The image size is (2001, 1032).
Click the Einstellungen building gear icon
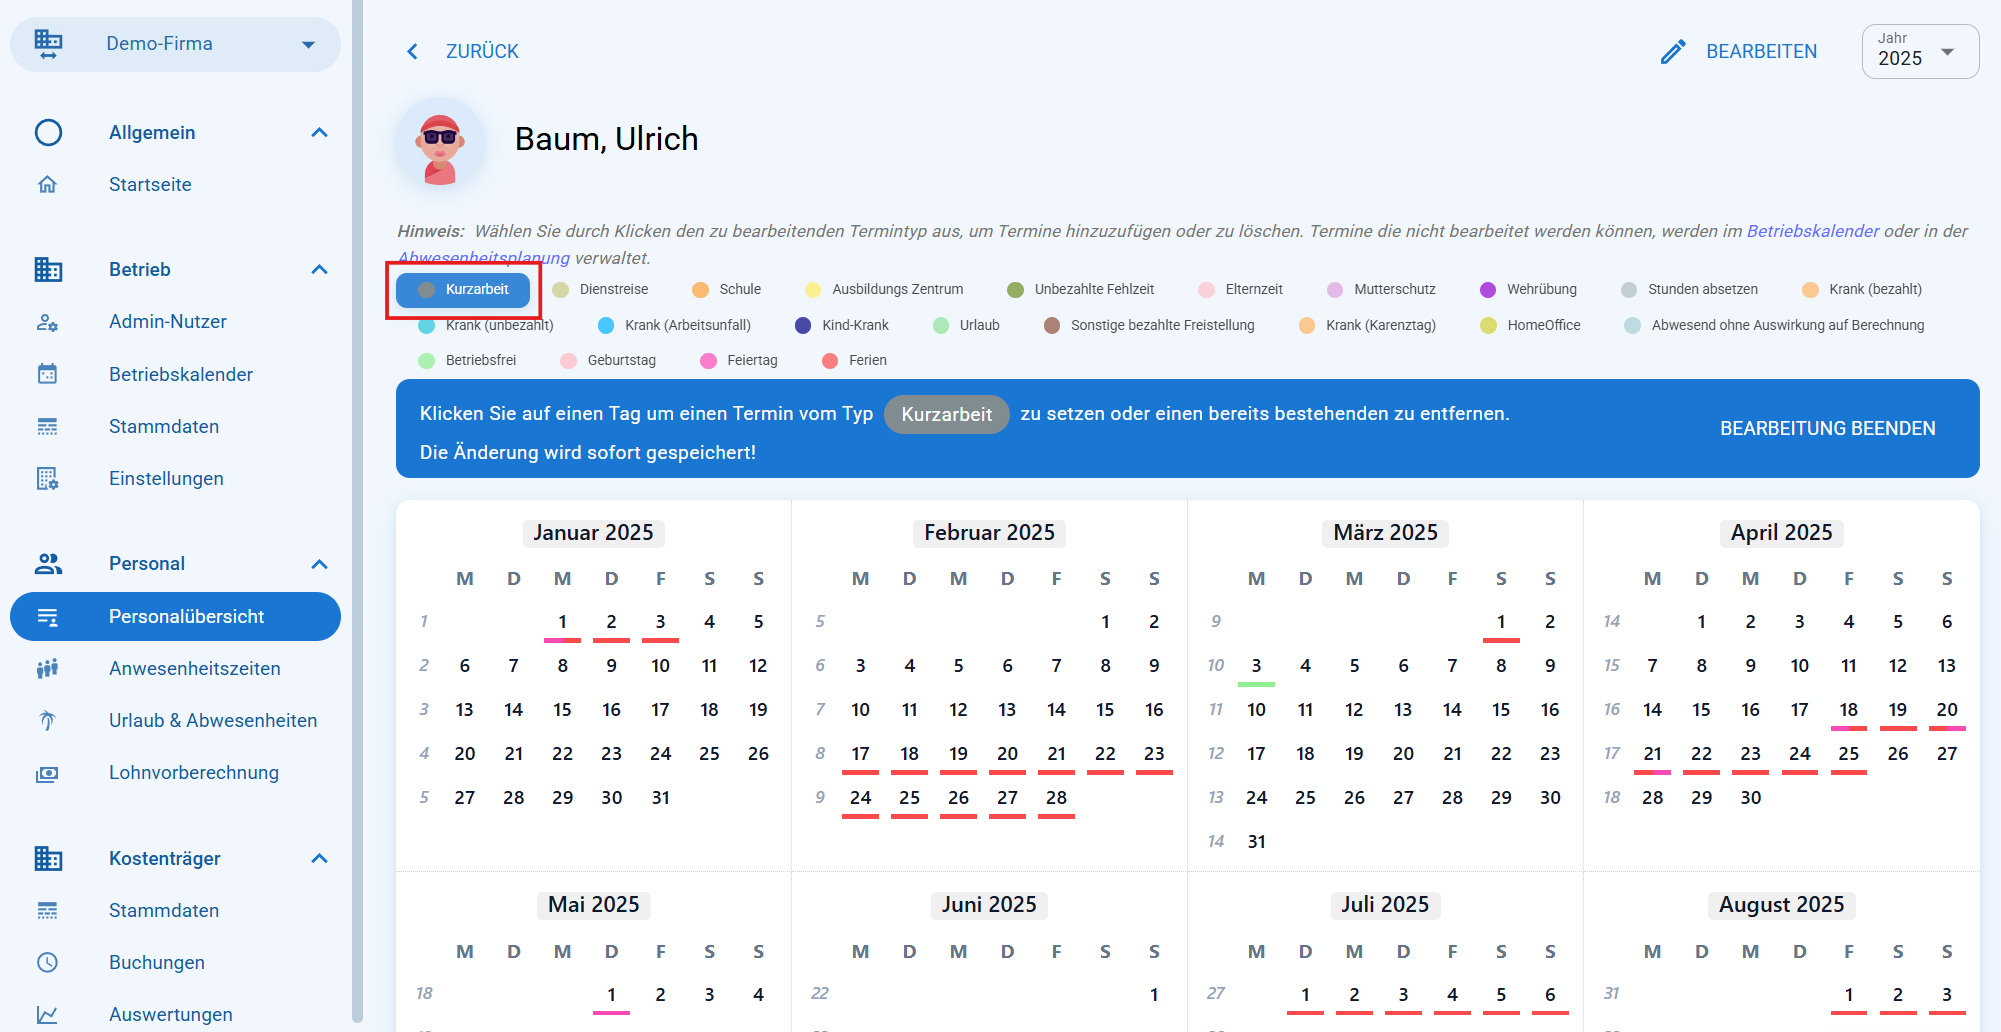[47, 479]
